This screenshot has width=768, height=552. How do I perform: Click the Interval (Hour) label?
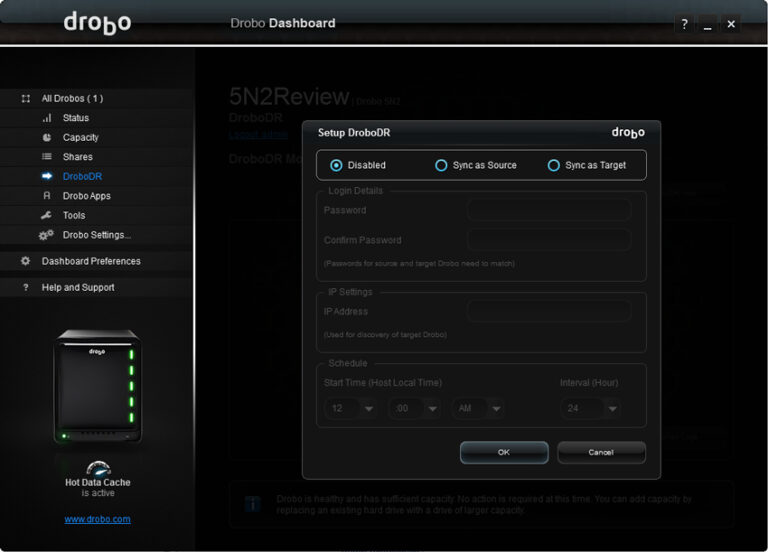click(589, 383)
